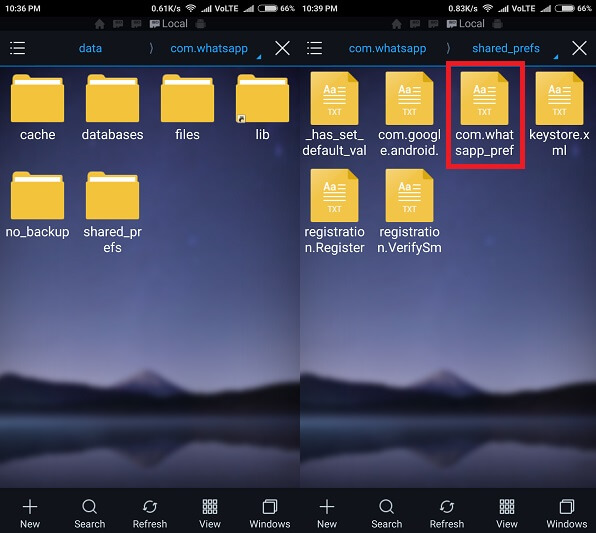Tap New in the right bottom toolbar
The width and height of the screenshot is (596, 533).
(327, 514)
